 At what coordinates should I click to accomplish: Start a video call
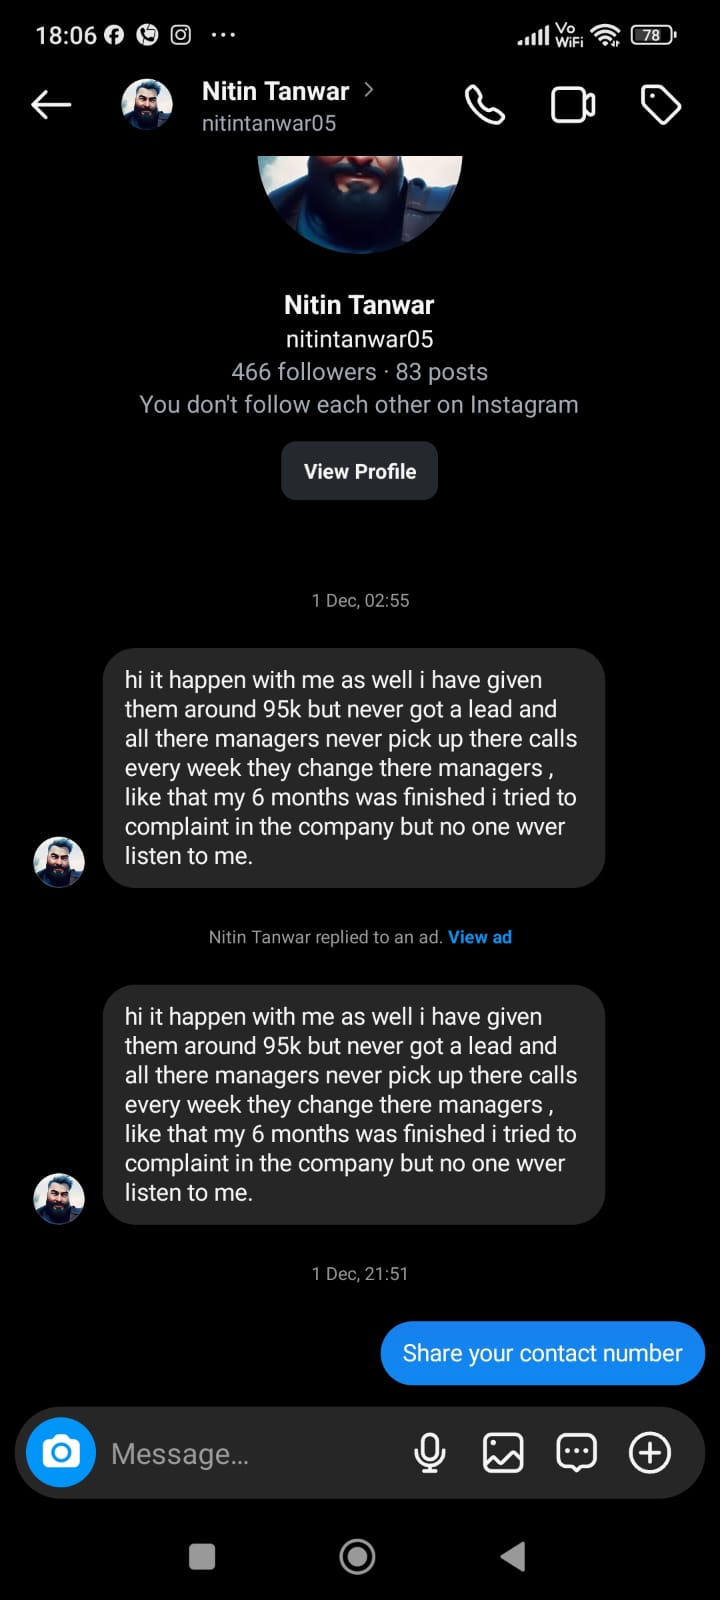pyautogui.click(x=573, y=105)
